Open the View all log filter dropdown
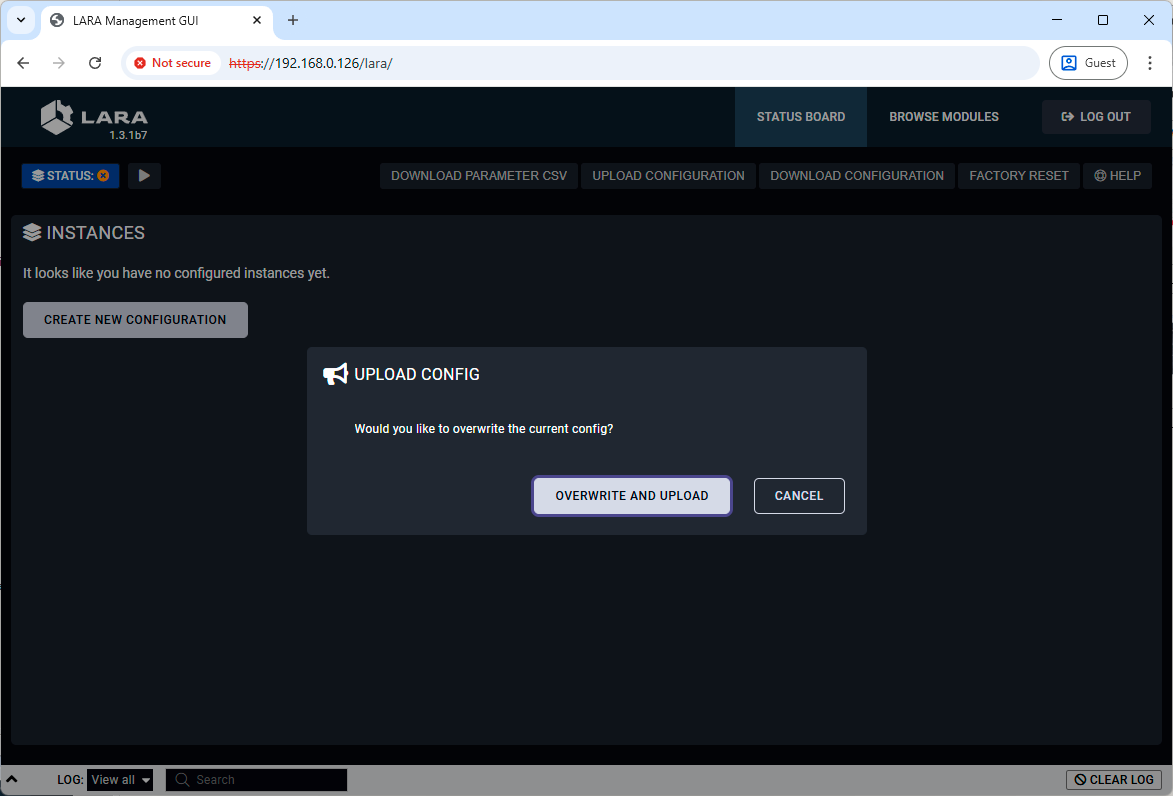Viewport: 1173px width, 796px height. tap(120, 780)
